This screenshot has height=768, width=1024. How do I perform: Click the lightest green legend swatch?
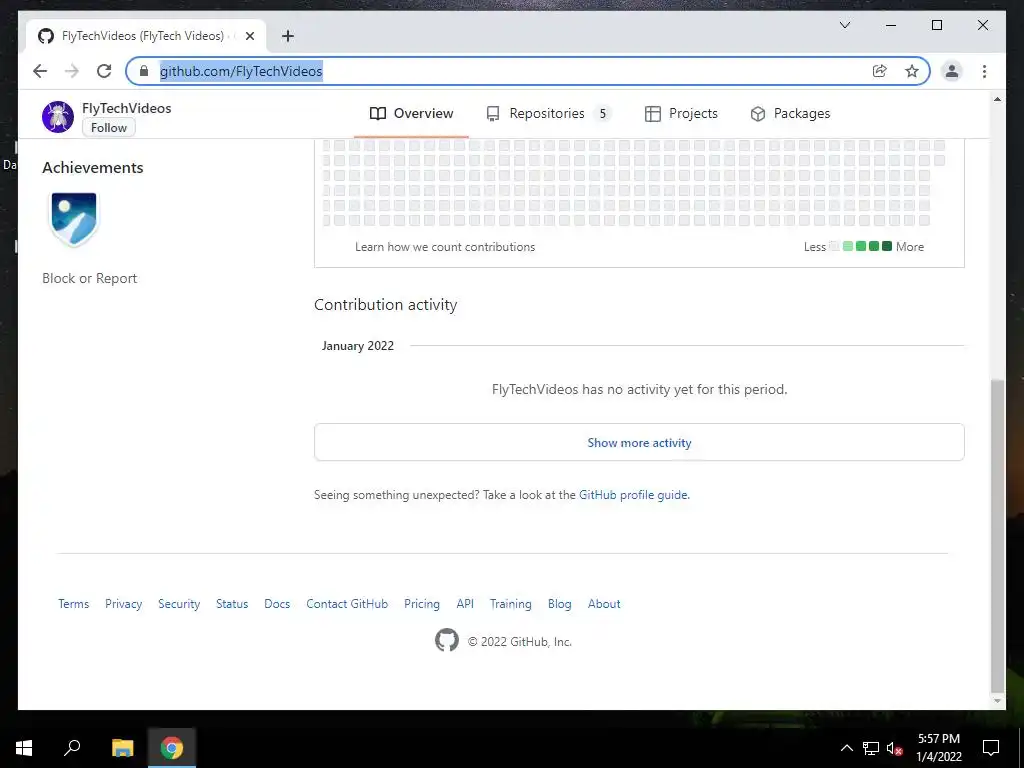(x=848, y=246)
